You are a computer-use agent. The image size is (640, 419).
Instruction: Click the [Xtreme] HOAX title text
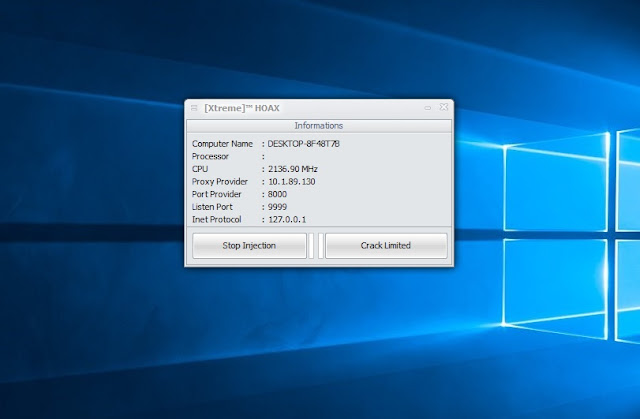coord(242,108)
